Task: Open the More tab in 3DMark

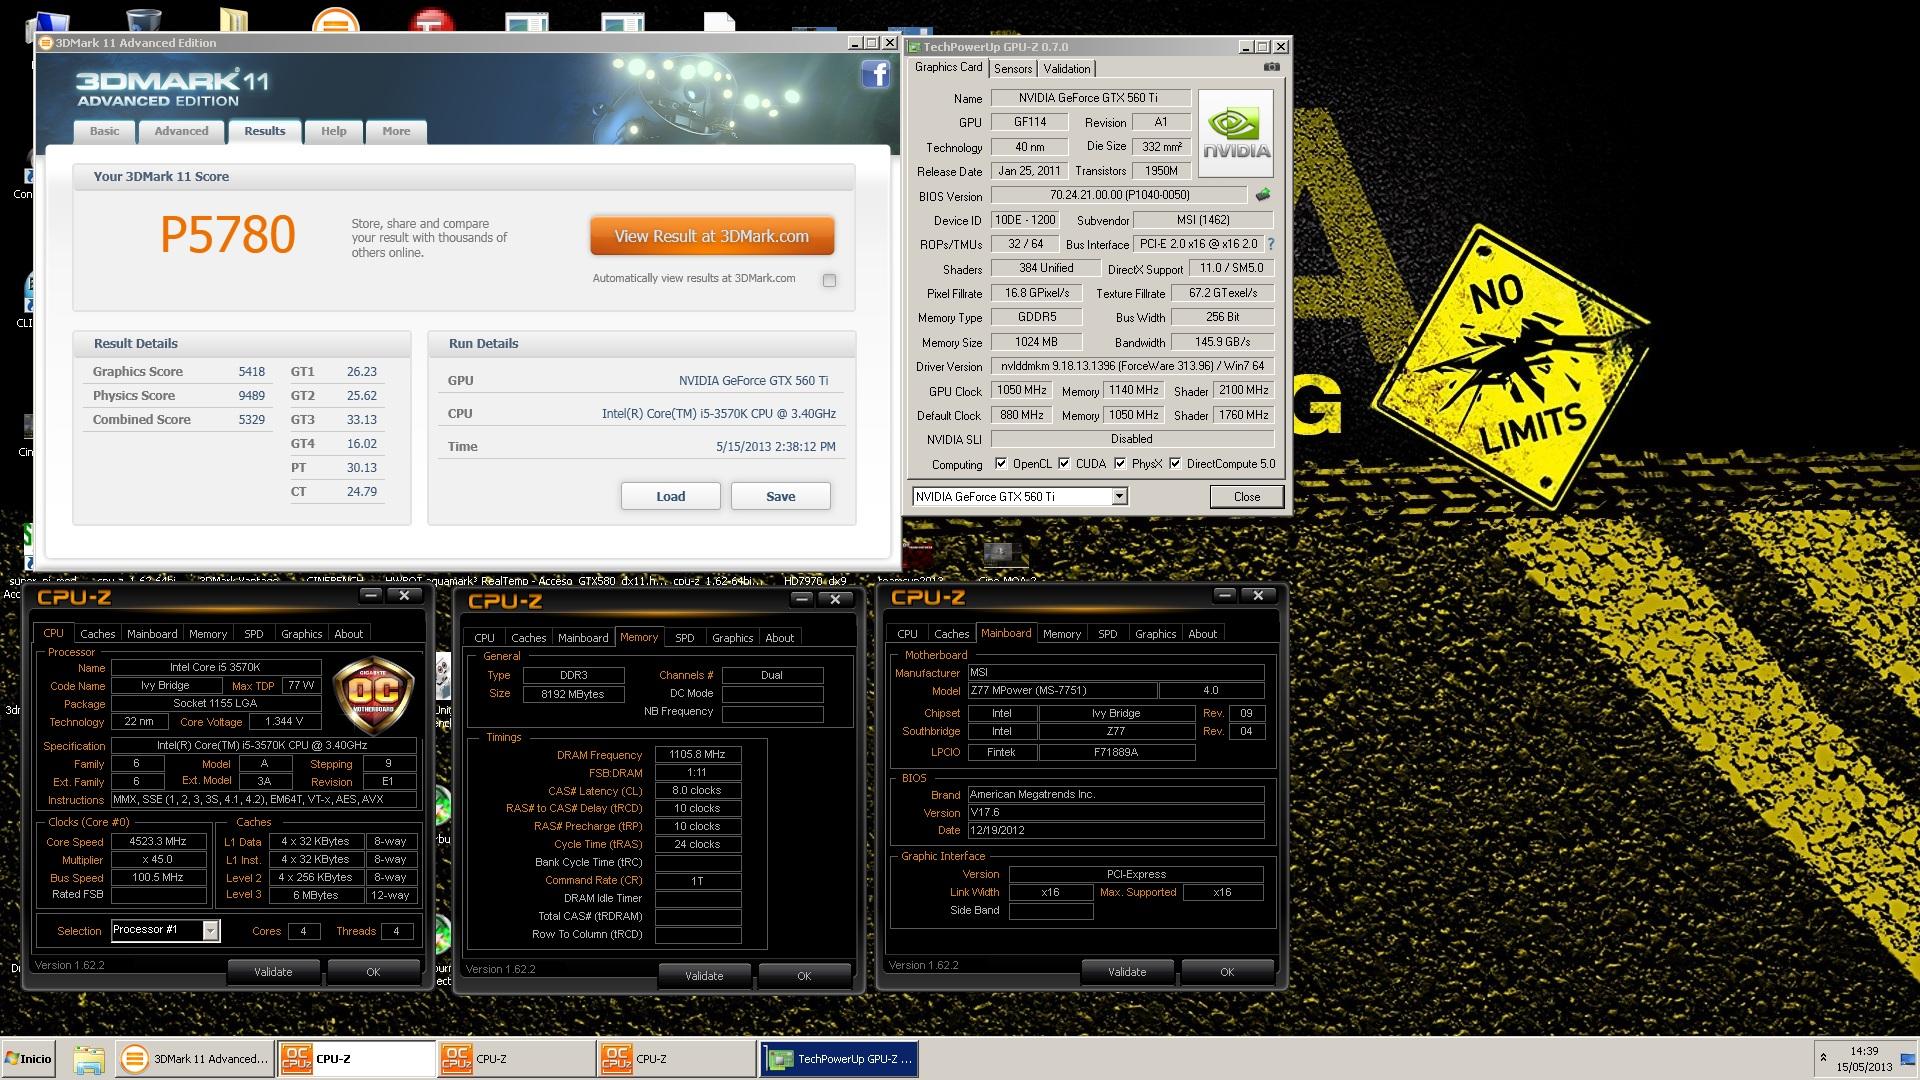Action: coord(396,131)
